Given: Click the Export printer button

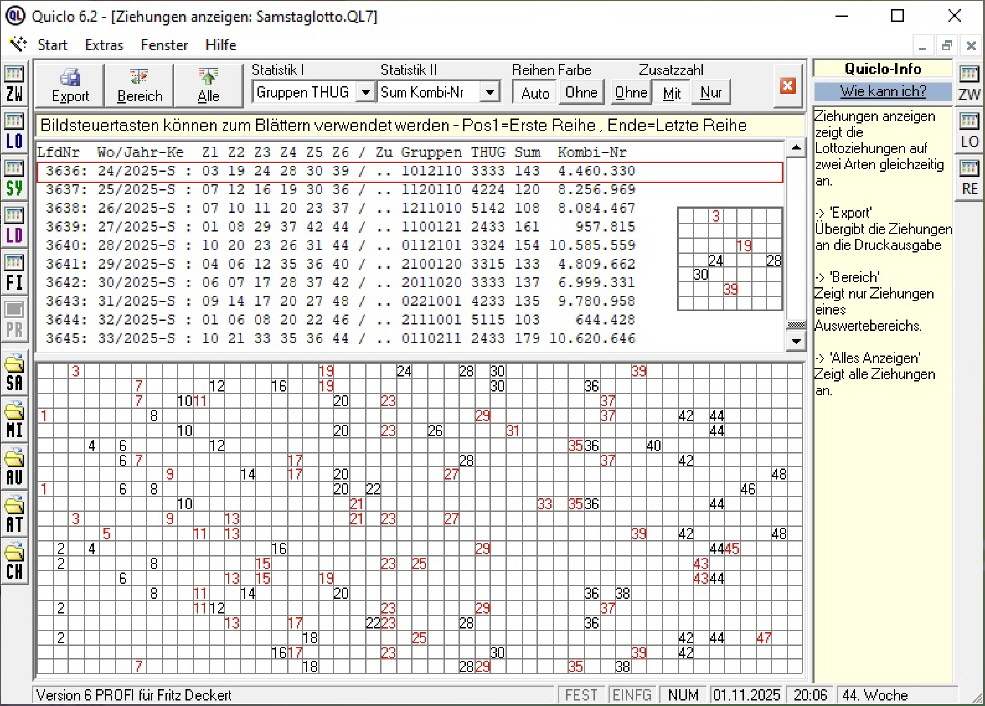Looking at the screenshot, I should (x=70, y=85).
